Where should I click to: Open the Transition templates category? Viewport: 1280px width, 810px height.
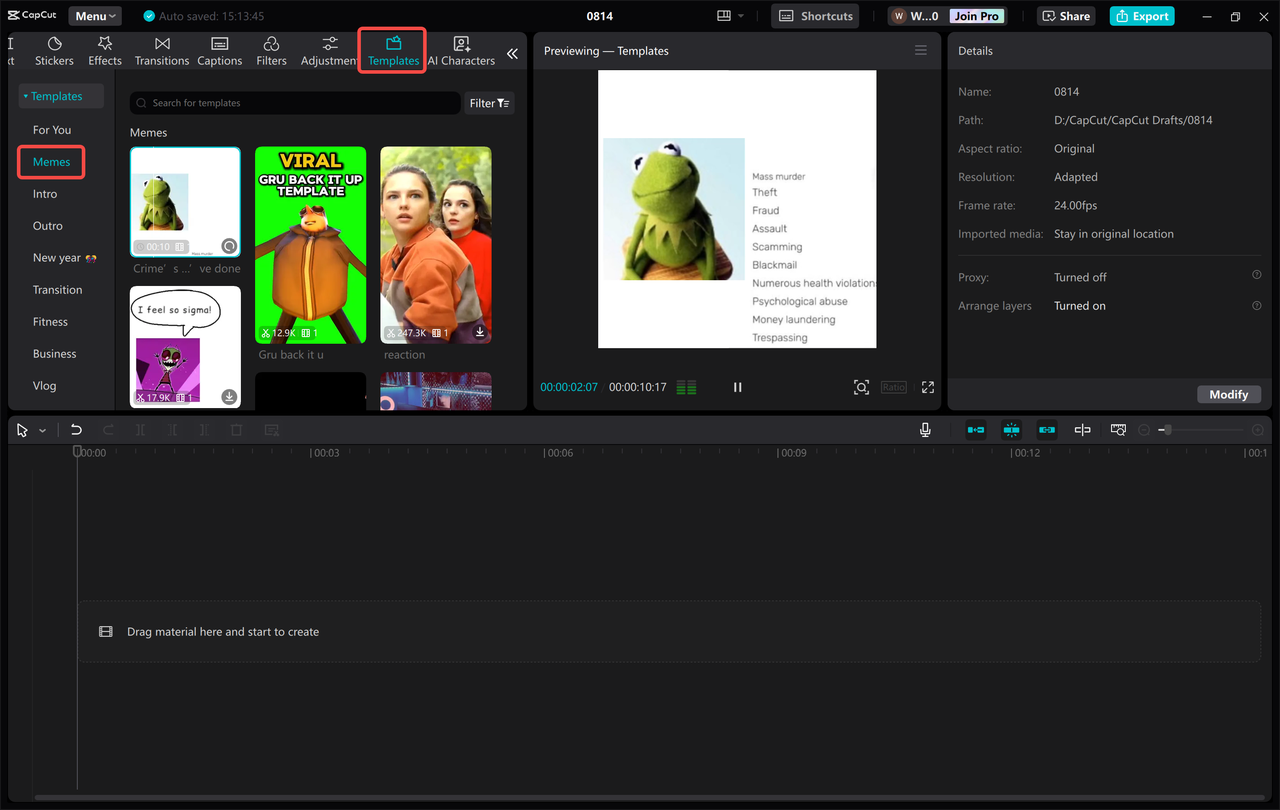58,289
